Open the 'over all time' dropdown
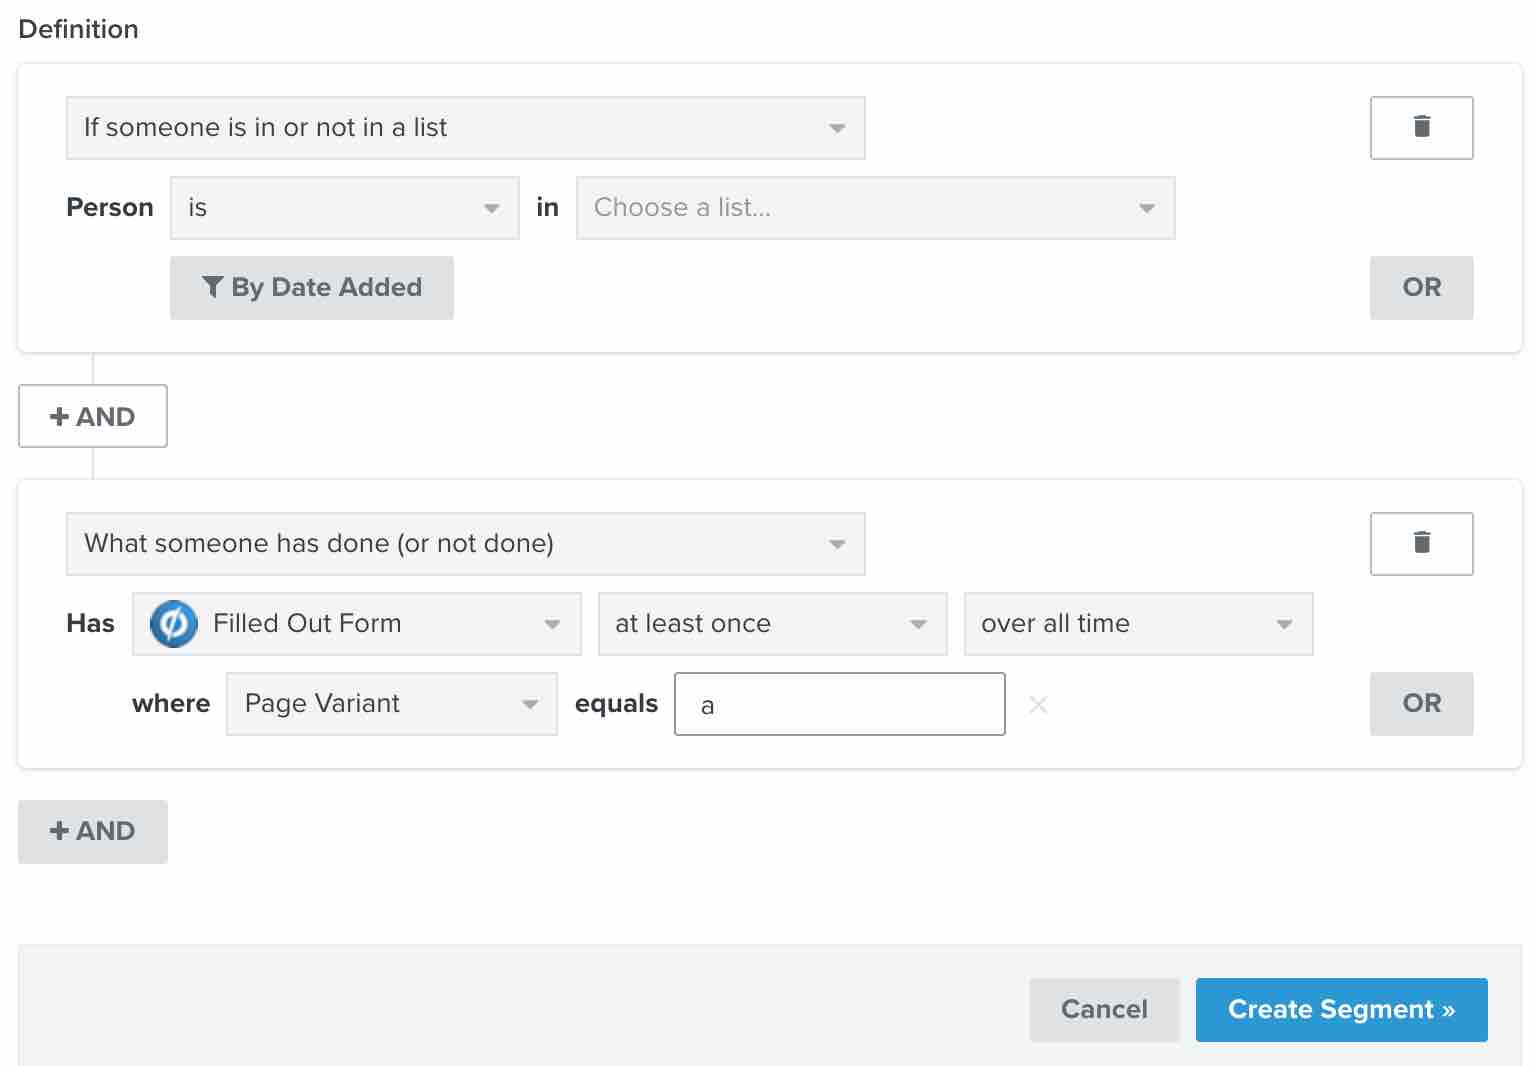 (1137, 623)
